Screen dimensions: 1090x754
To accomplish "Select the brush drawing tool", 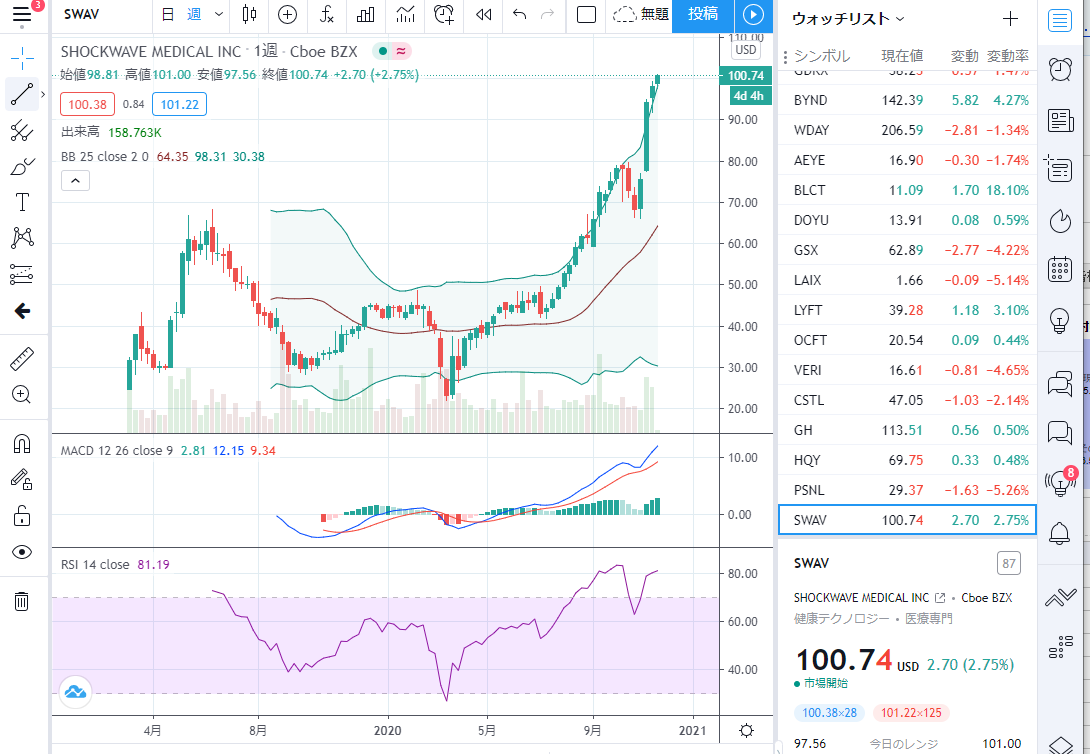I will (x=22, y=167).
